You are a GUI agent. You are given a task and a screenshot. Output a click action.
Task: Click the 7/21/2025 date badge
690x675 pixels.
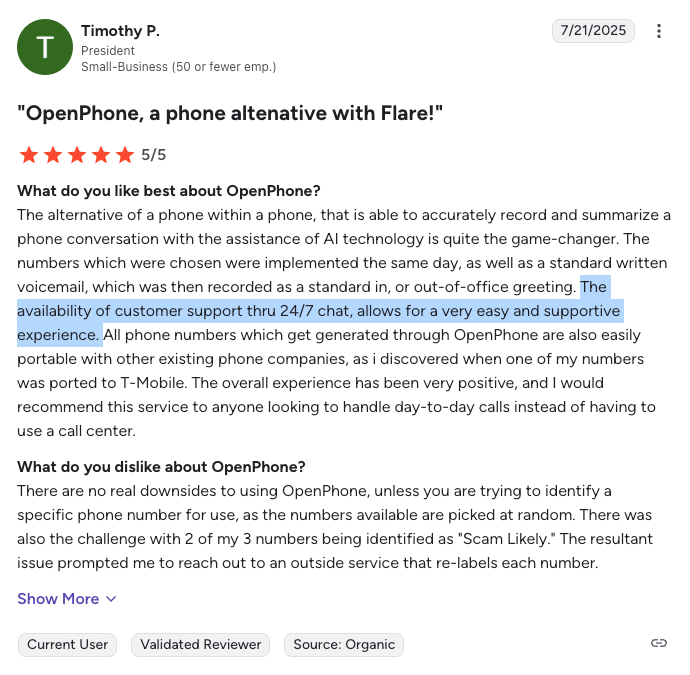coord(594,31)
